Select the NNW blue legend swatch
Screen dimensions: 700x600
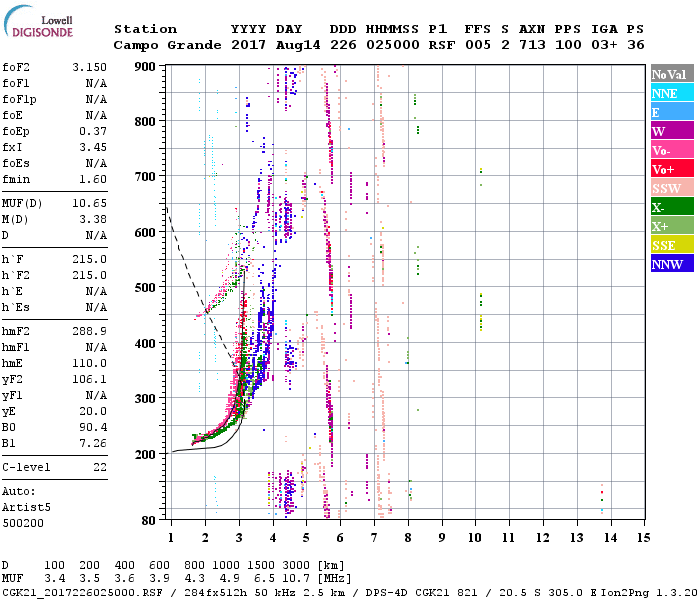point(672,264)
